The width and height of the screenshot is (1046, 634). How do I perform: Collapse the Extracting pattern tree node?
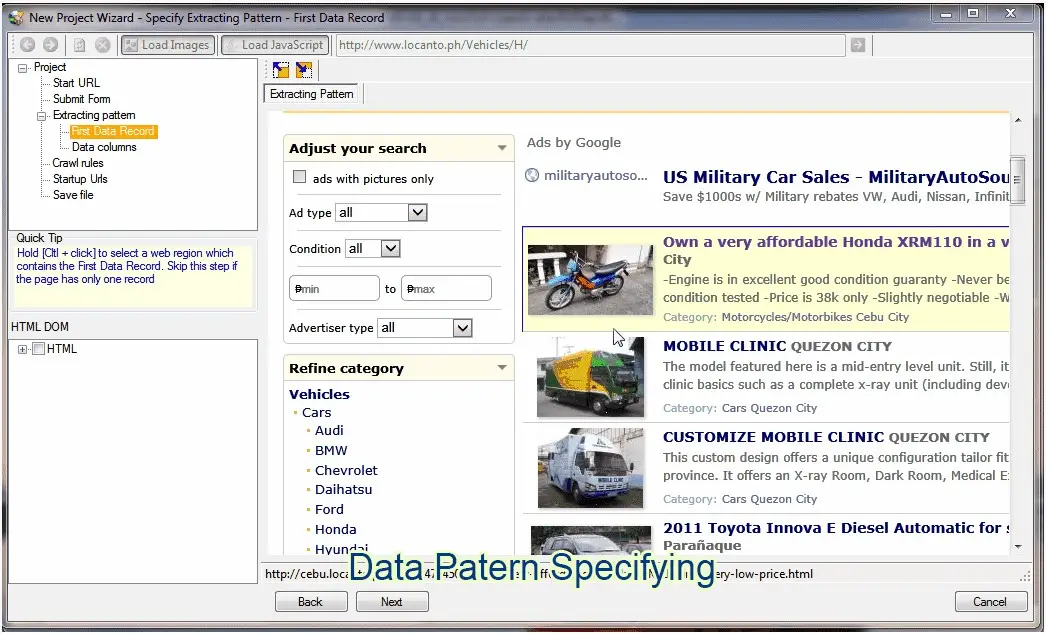(x=41, y=115)
